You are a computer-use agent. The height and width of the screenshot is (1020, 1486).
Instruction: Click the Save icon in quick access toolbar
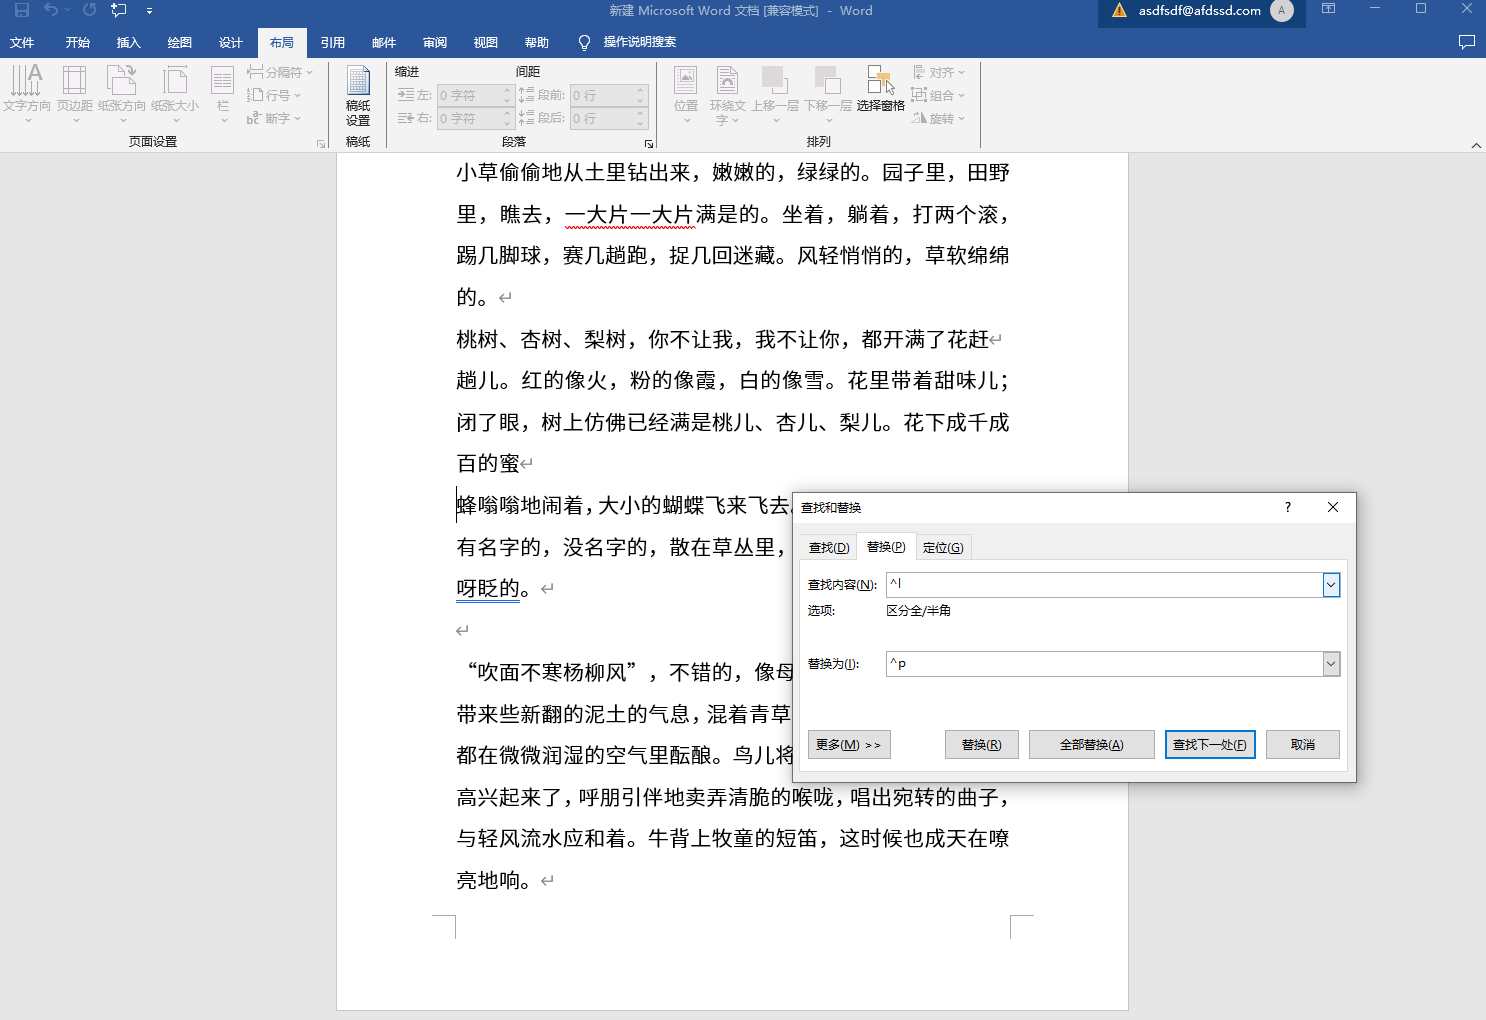click(22, 10)
